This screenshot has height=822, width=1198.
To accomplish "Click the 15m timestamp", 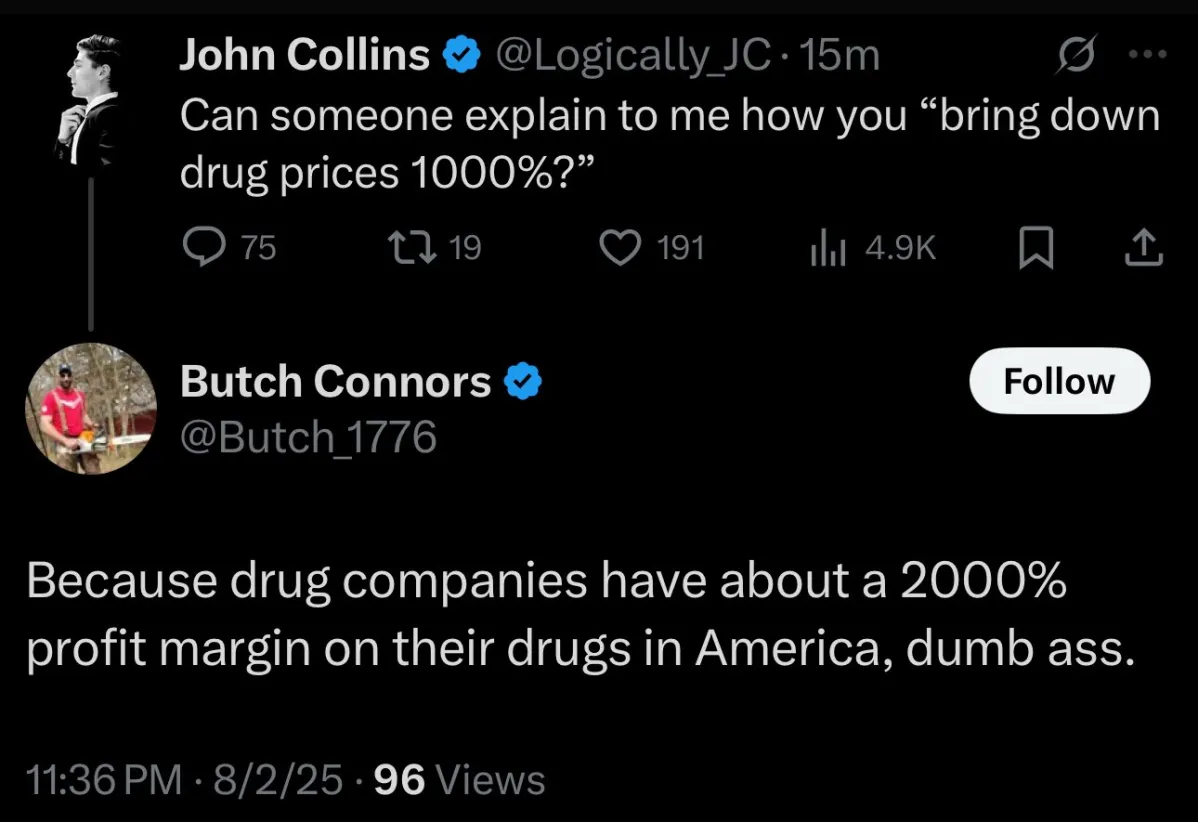I will (839, 55).
